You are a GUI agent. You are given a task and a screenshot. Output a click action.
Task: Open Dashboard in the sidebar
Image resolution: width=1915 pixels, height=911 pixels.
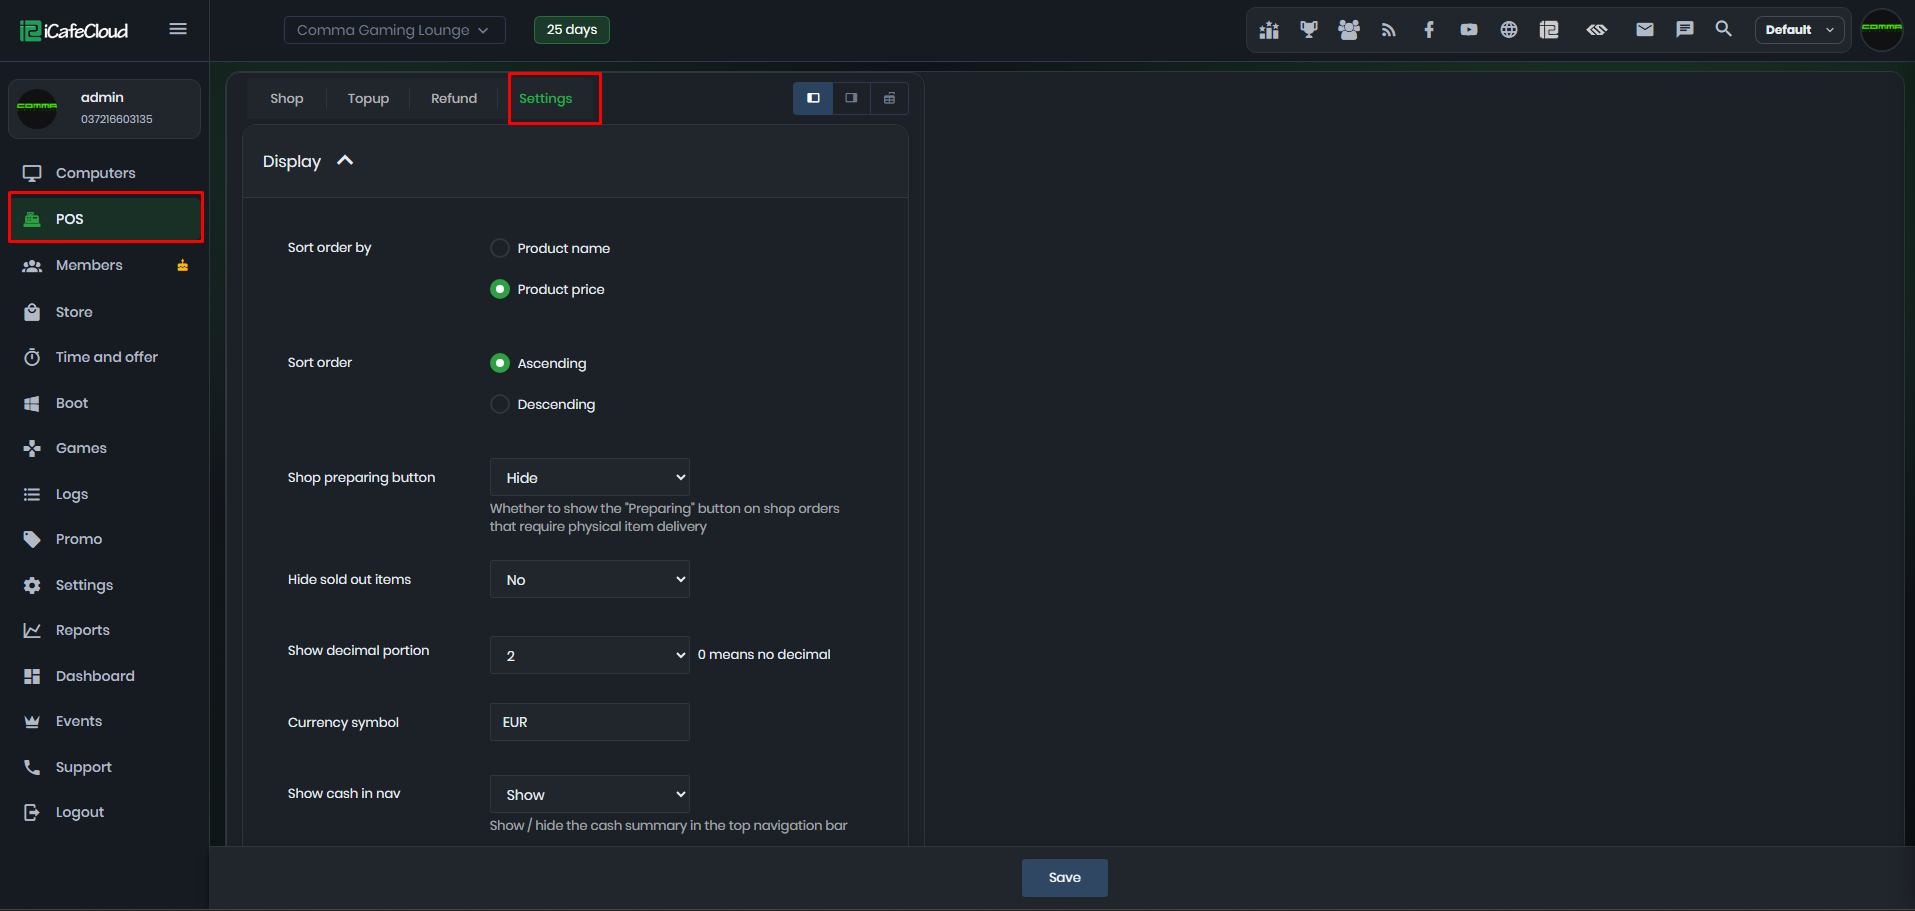(x=105, y=676)
